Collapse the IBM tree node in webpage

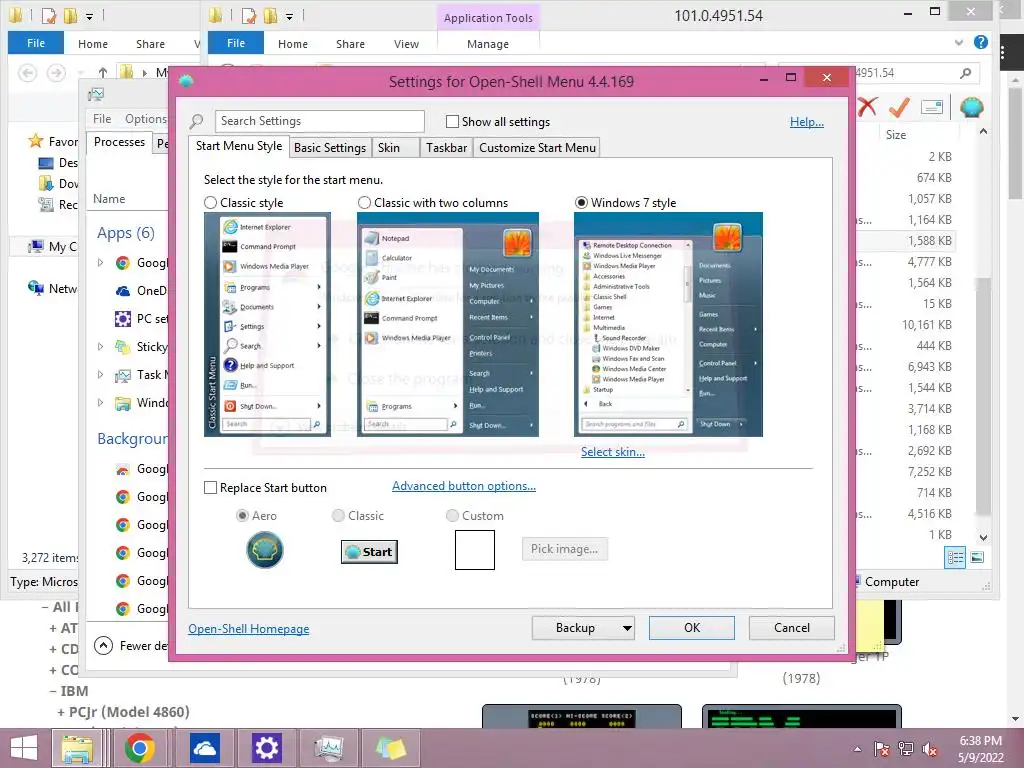54,691
